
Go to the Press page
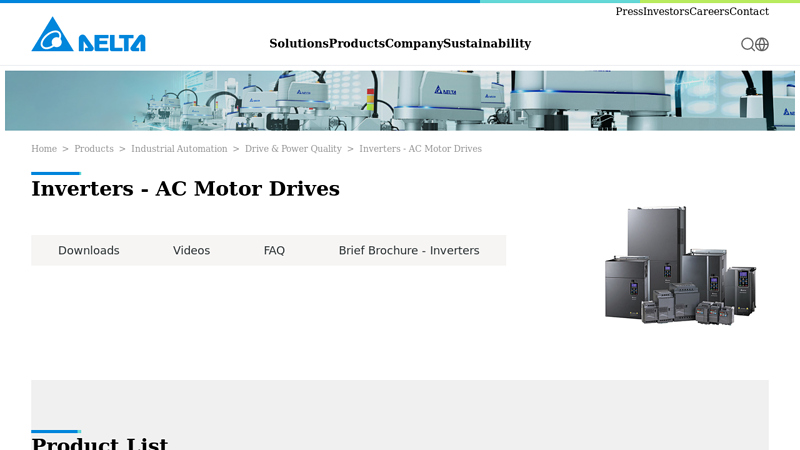coord(629,11)
